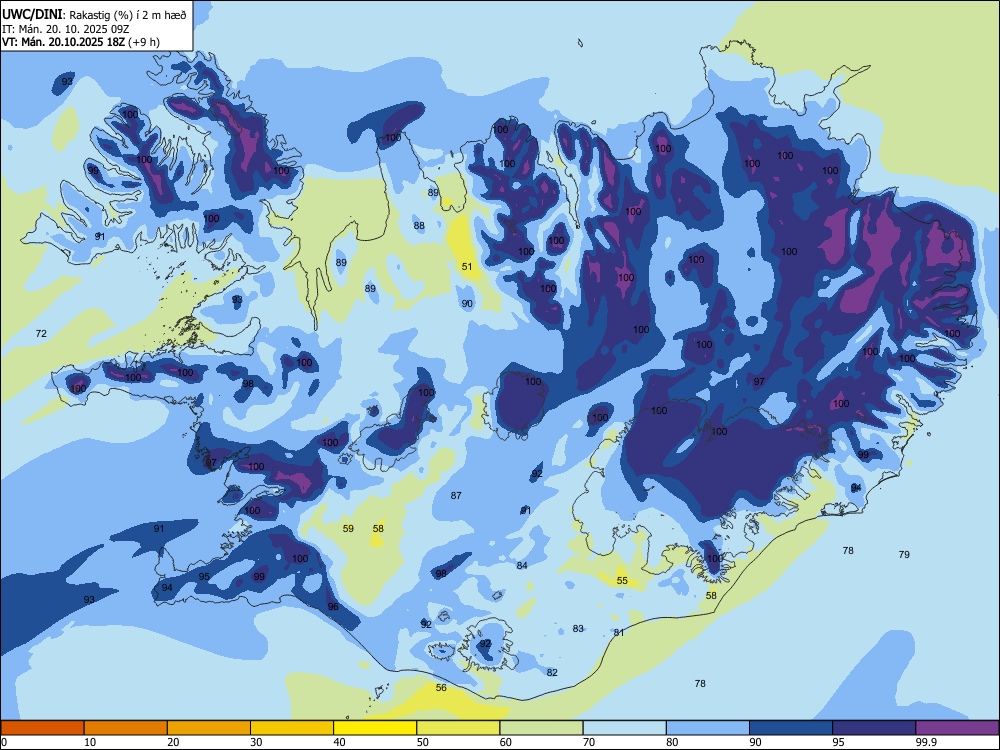Click the dark orange 0–10 legend swatch
Screen dimensions: 1000x750
coord(42,728)
